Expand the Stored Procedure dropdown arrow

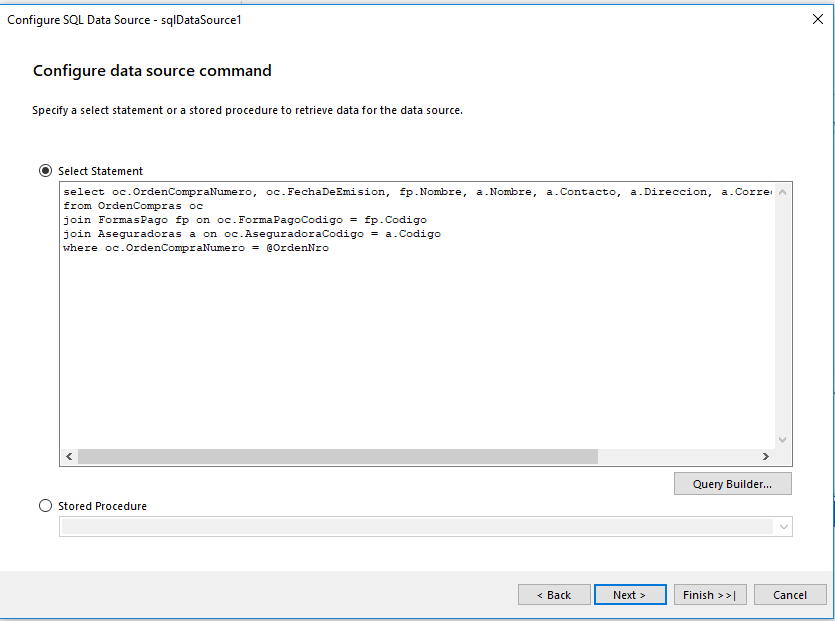(x=783, y=526)
